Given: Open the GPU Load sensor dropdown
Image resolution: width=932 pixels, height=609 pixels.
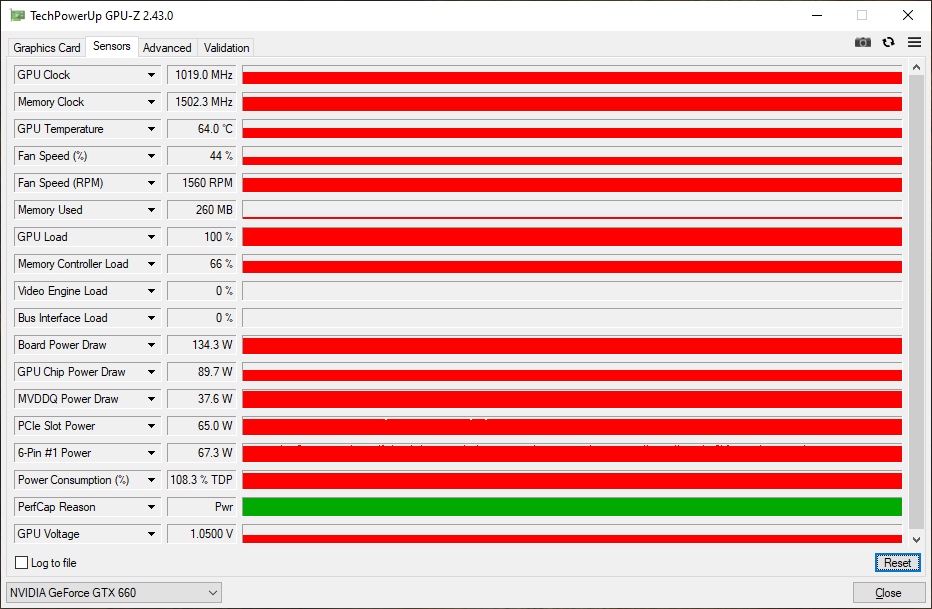Looking at the screenshot, I should click(87, 237).
